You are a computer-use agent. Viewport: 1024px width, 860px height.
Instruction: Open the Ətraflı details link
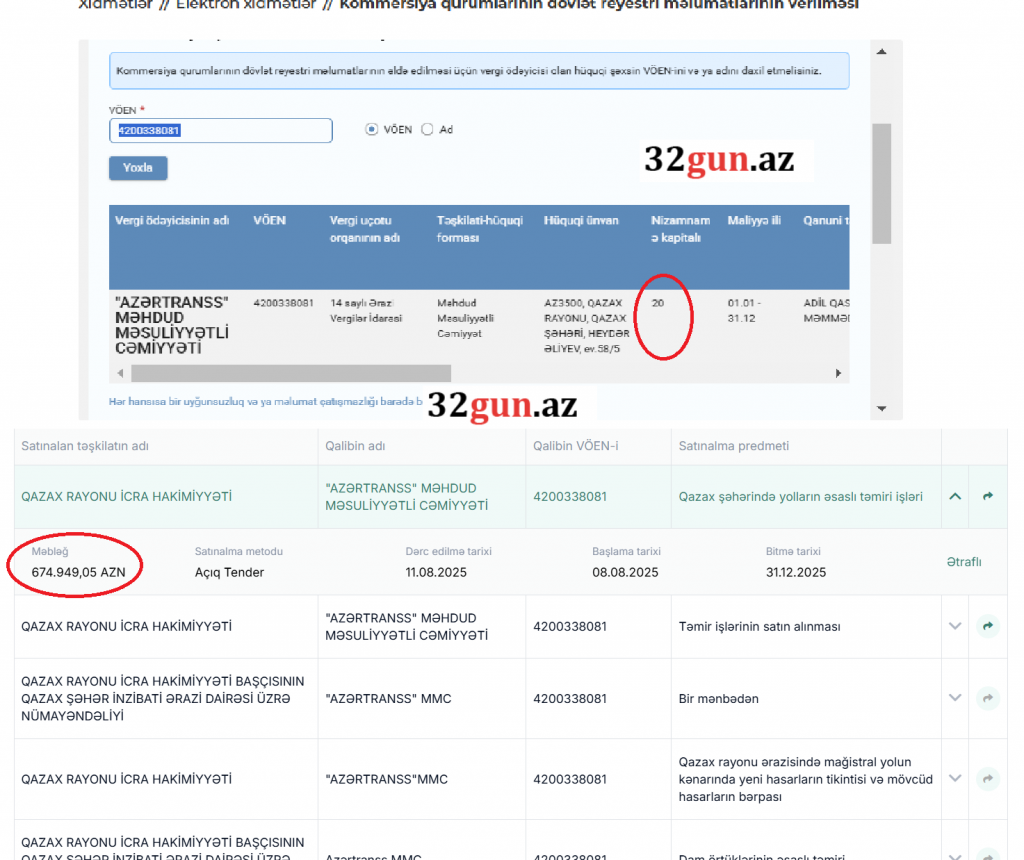(x=964, y=562)
